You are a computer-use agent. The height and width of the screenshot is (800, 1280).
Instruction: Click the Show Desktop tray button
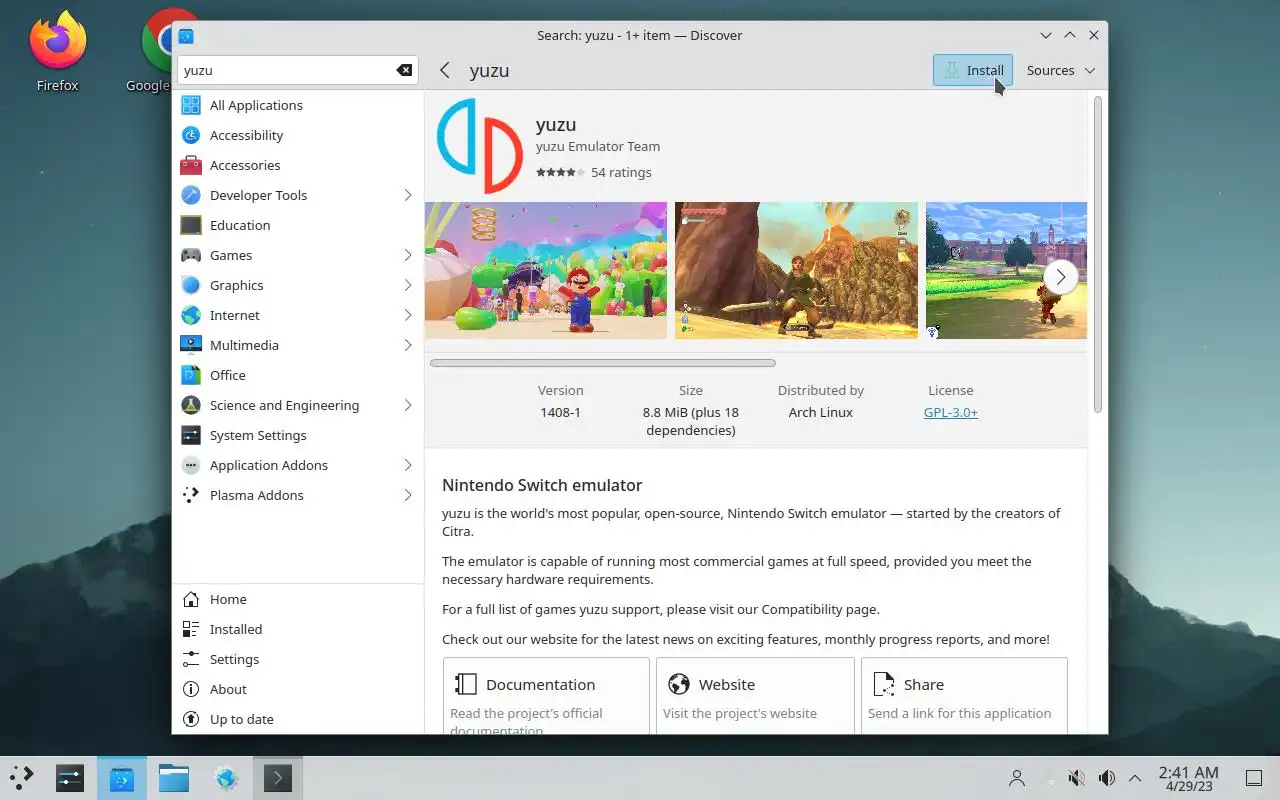coord(1253,778)
